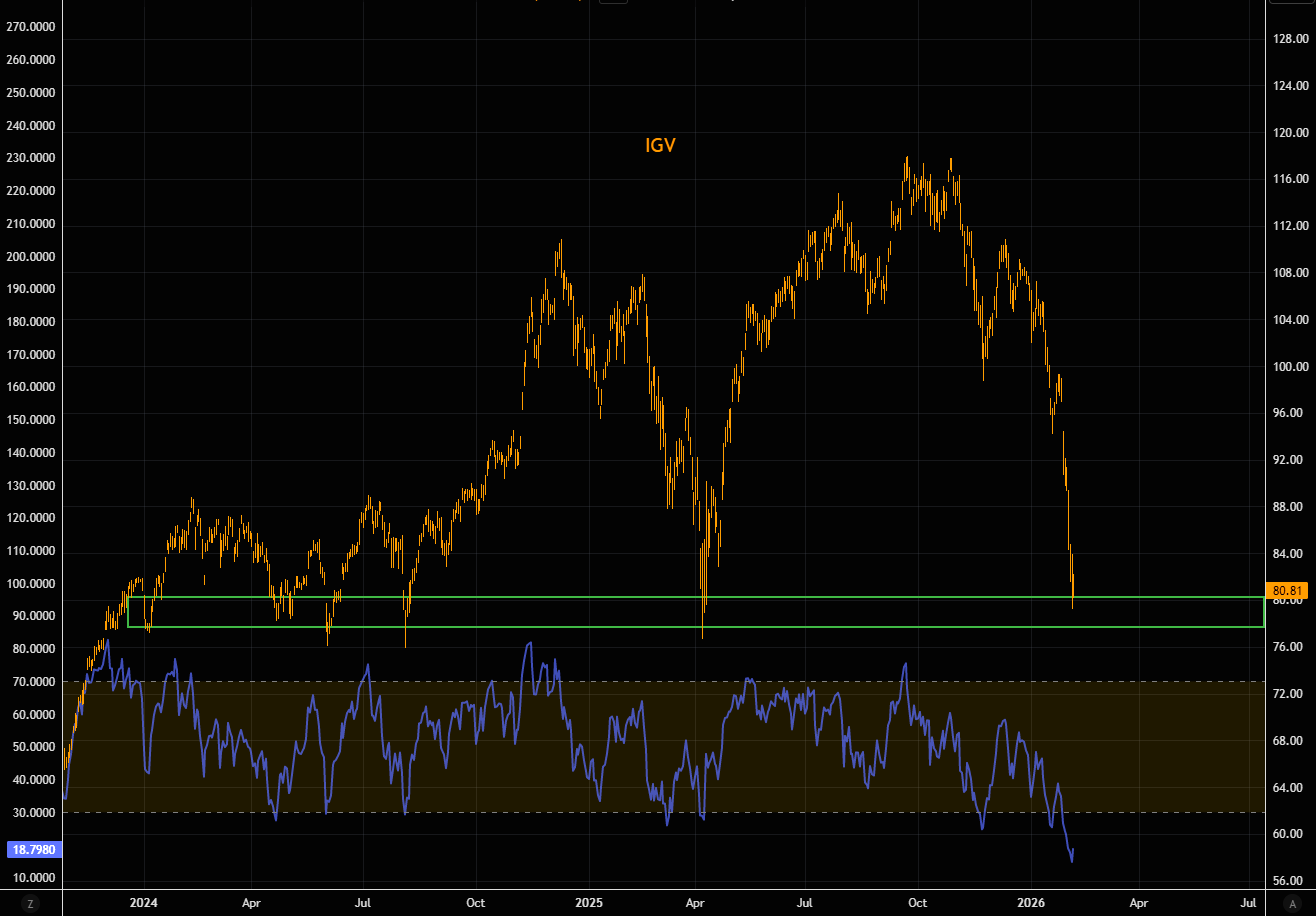Viewport: 1316px width, 916px height.
Task: Select the orange IGV text label
Action: click(x=660, y=146)
